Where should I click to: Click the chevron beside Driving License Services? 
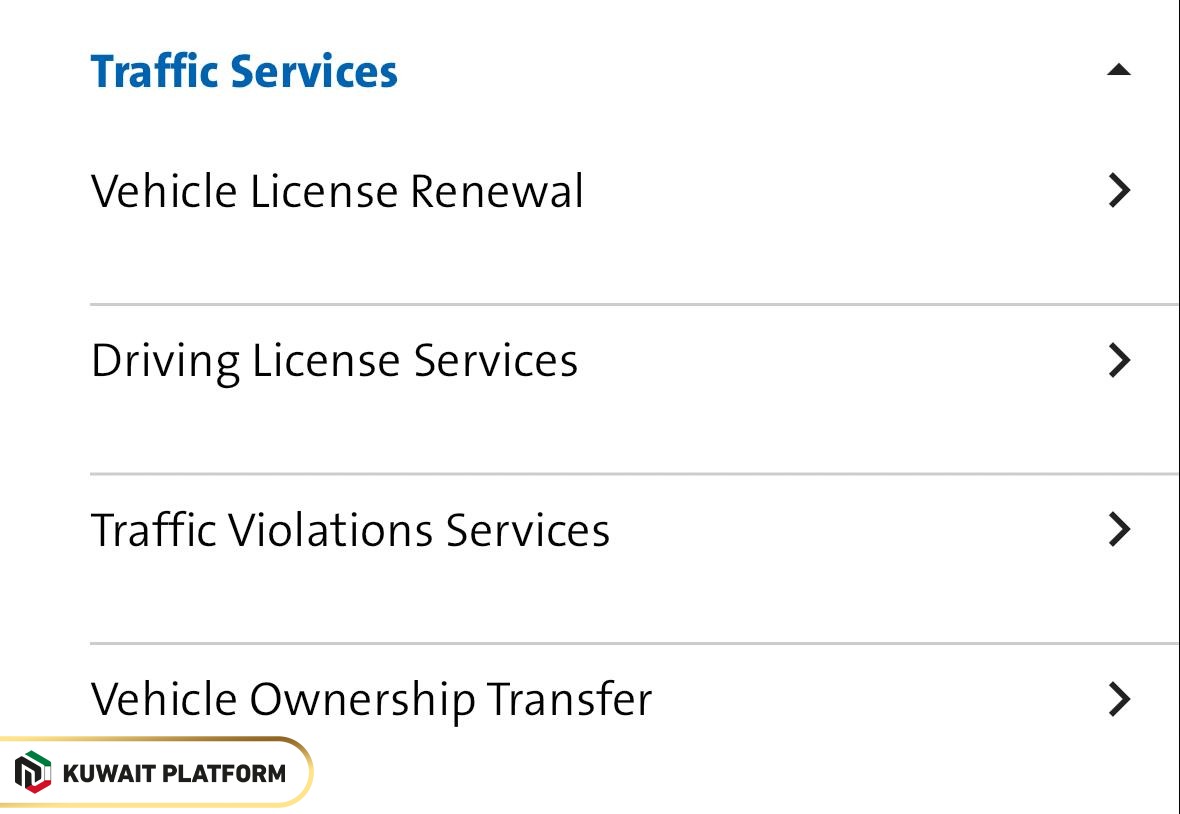click(x=1118, y=360)
